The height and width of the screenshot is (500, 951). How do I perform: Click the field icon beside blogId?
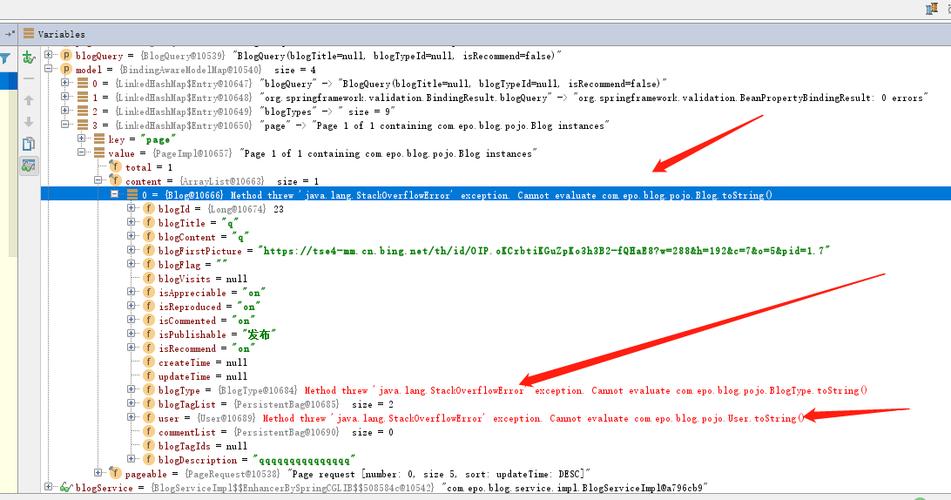[149, 209]
